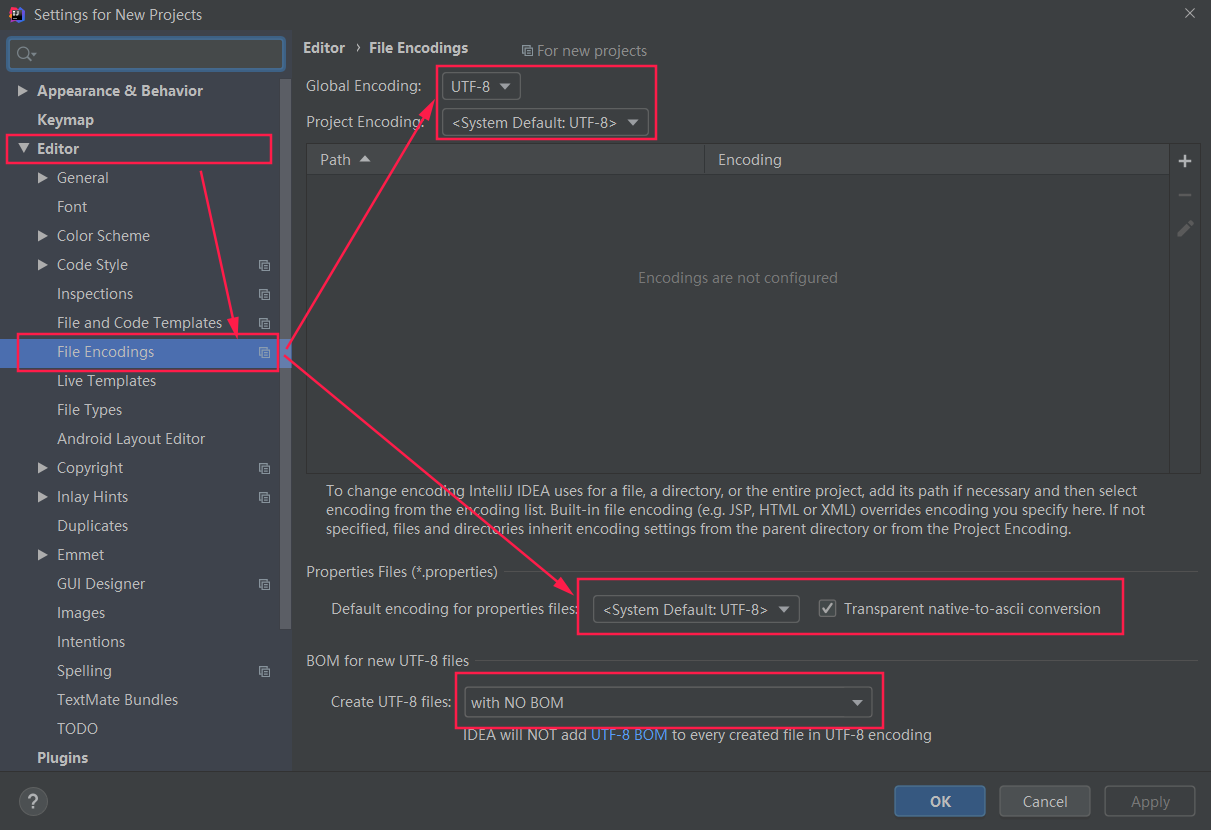Open the Global Encoding dropdown
The image size is (1211, 830).
(481, 86)
